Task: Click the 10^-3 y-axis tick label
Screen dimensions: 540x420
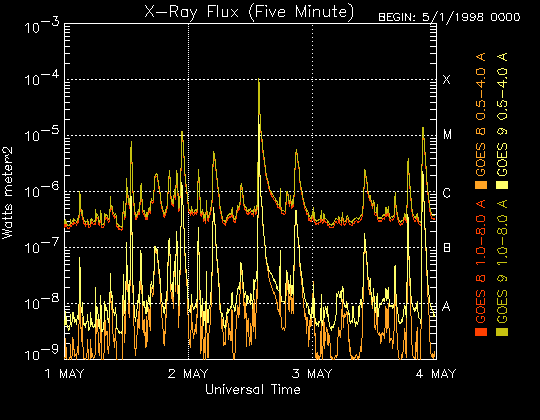Action: point(42,27)
